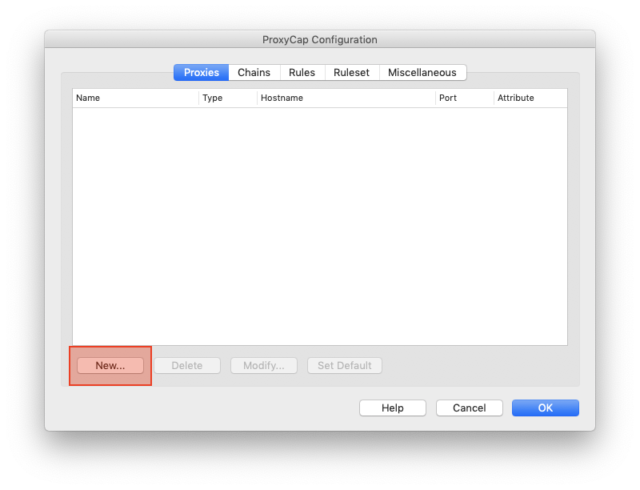The image size is (640, 490).
Task: Open the Rules tab
Action: (302, 72)
